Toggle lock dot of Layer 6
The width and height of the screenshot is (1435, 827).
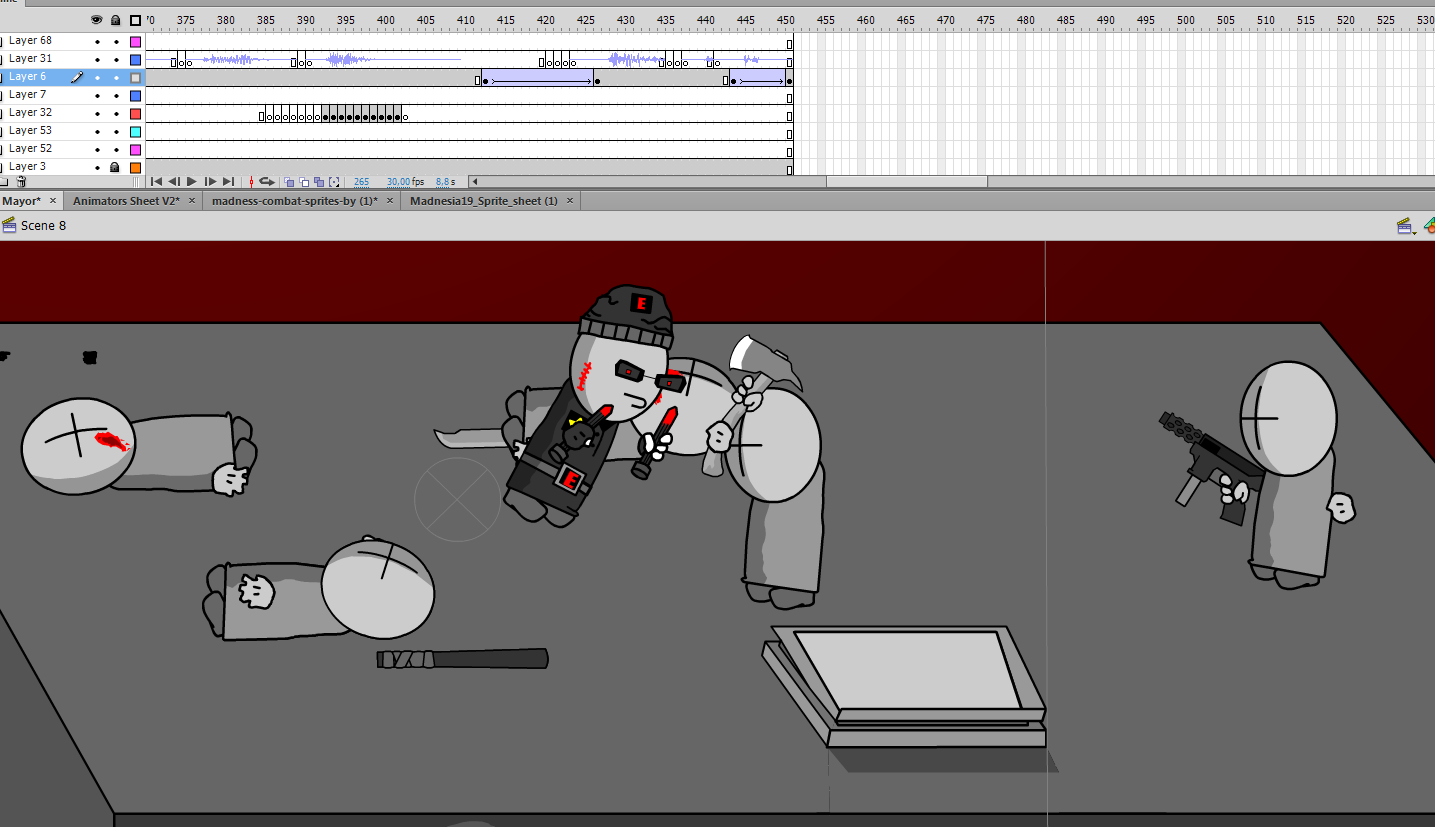tap(116, 78)
